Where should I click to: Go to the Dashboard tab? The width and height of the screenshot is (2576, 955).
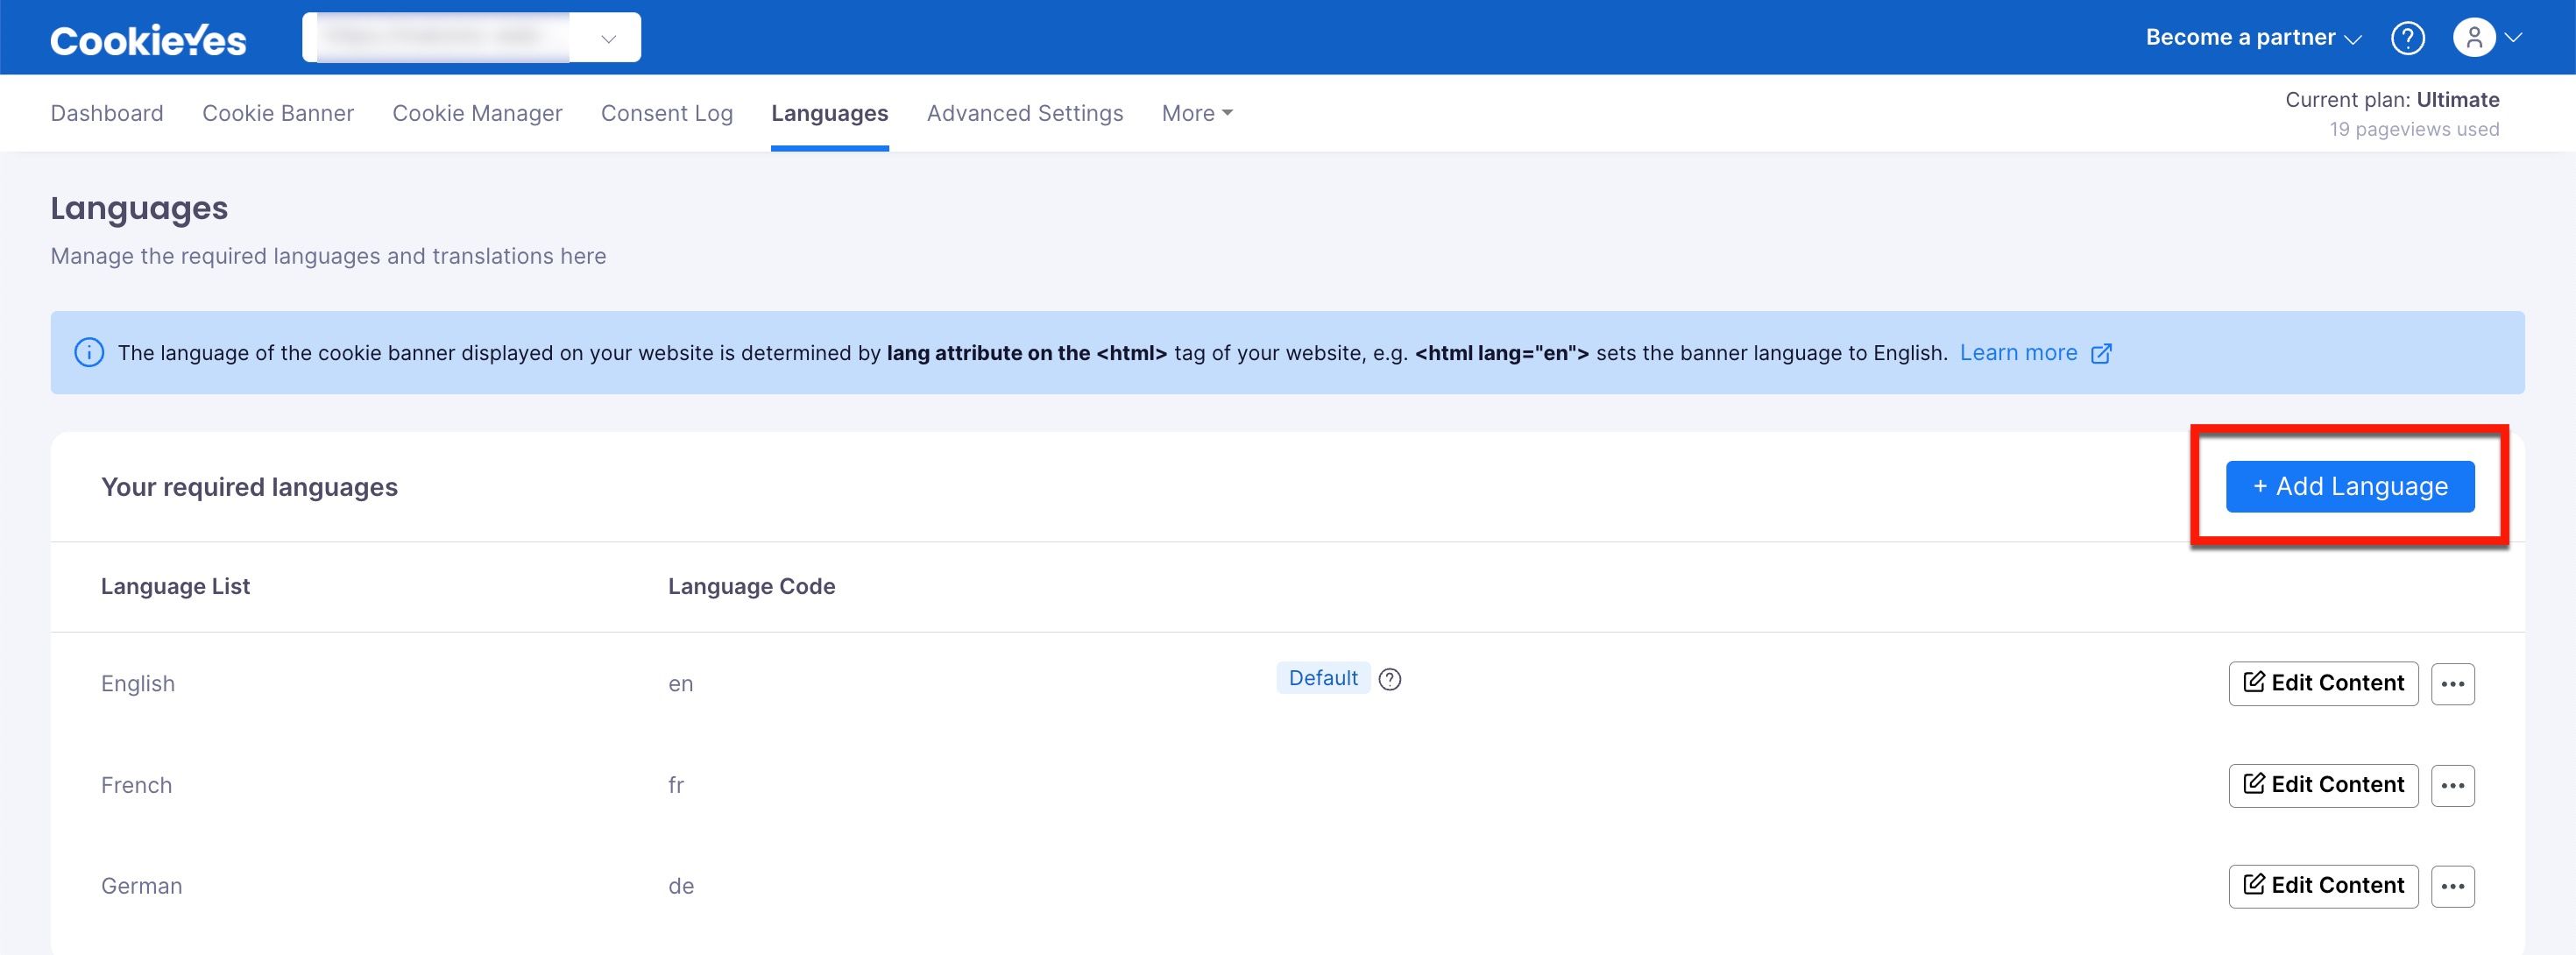(107, 113)
